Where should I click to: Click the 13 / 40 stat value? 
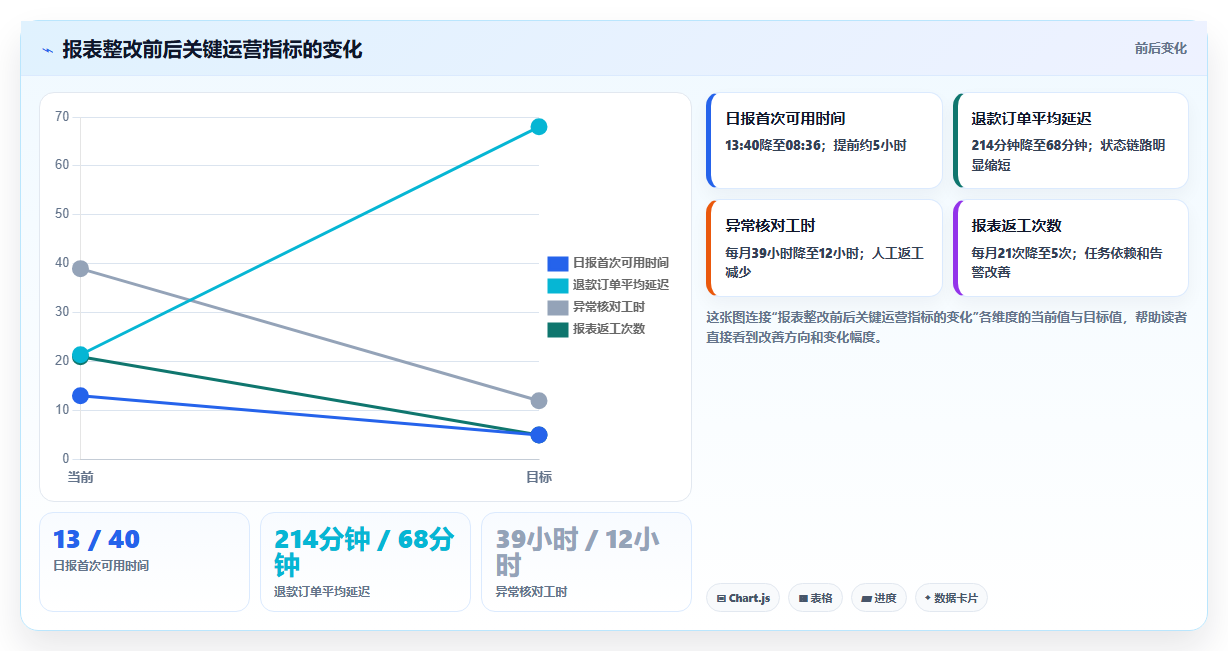[96, 540]
